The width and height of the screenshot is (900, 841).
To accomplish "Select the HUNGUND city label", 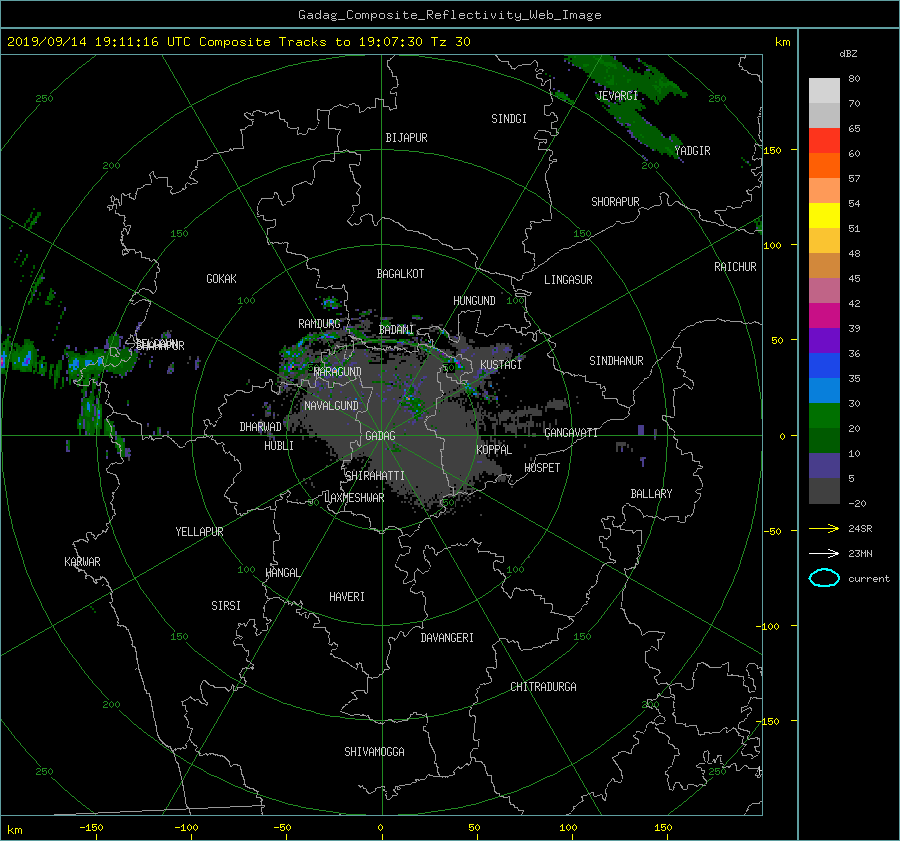I will point(474,301).
